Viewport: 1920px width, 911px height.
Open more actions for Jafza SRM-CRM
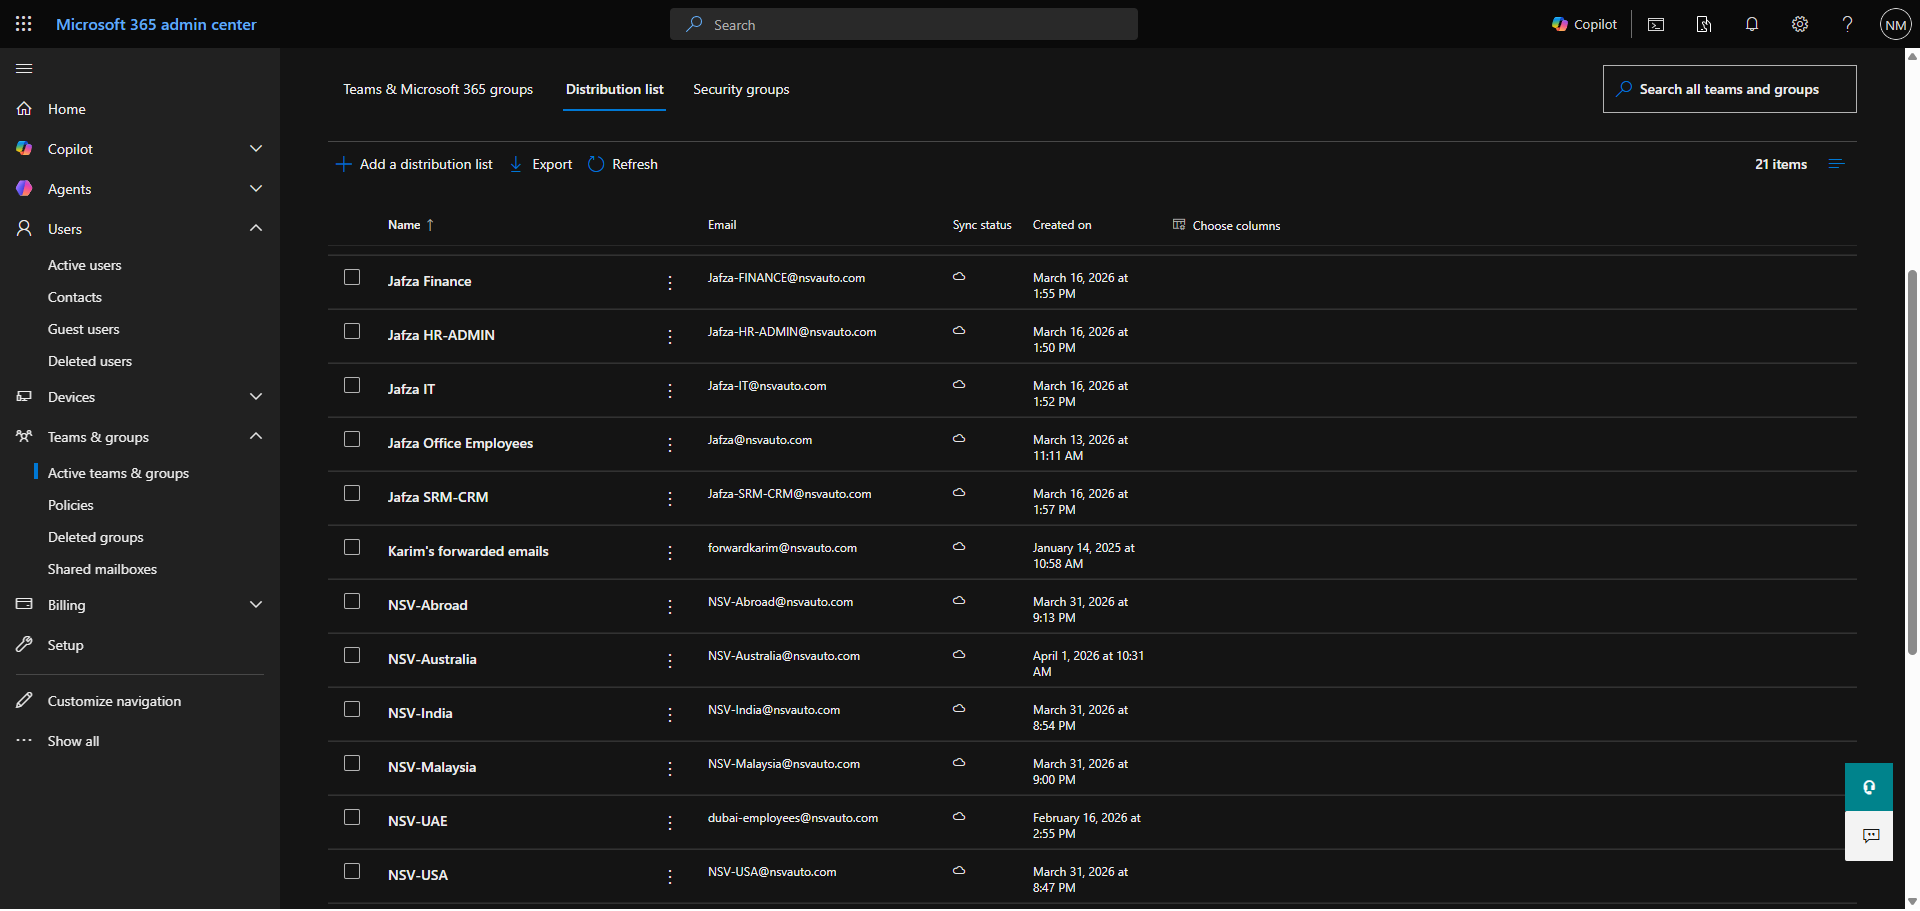point(670,499)
